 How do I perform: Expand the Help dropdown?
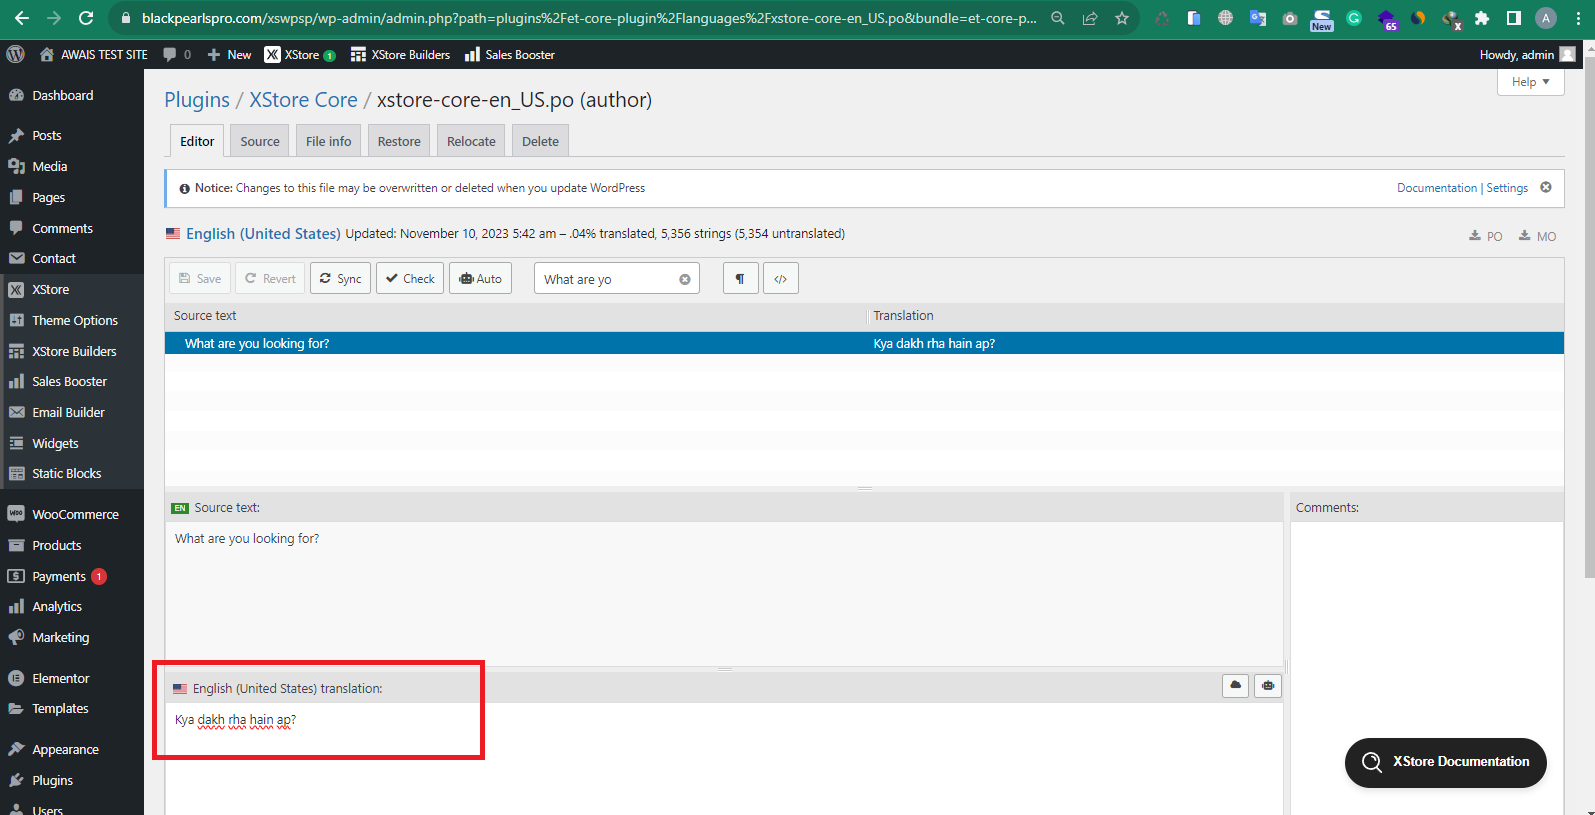[x=1530, y=82]
